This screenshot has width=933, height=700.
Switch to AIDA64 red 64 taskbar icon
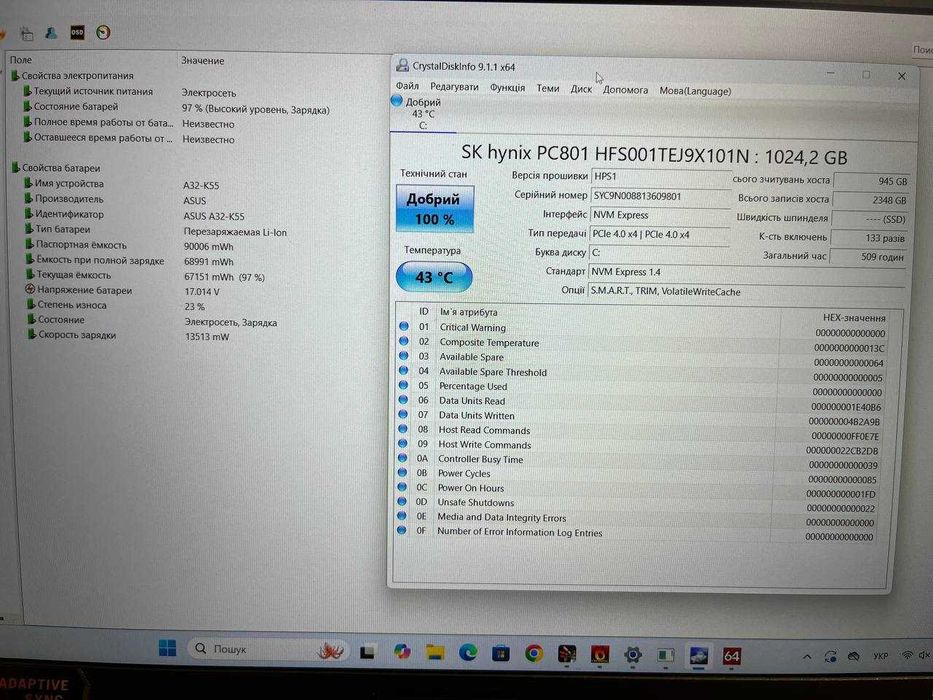point(731,657)
